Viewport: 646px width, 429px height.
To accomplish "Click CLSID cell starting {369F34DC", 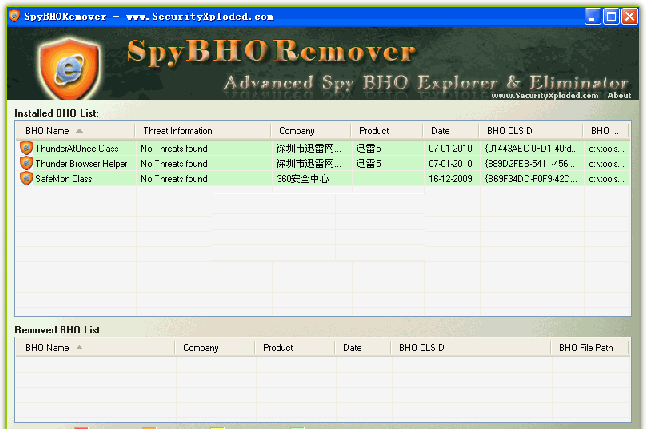I will 531,179.
